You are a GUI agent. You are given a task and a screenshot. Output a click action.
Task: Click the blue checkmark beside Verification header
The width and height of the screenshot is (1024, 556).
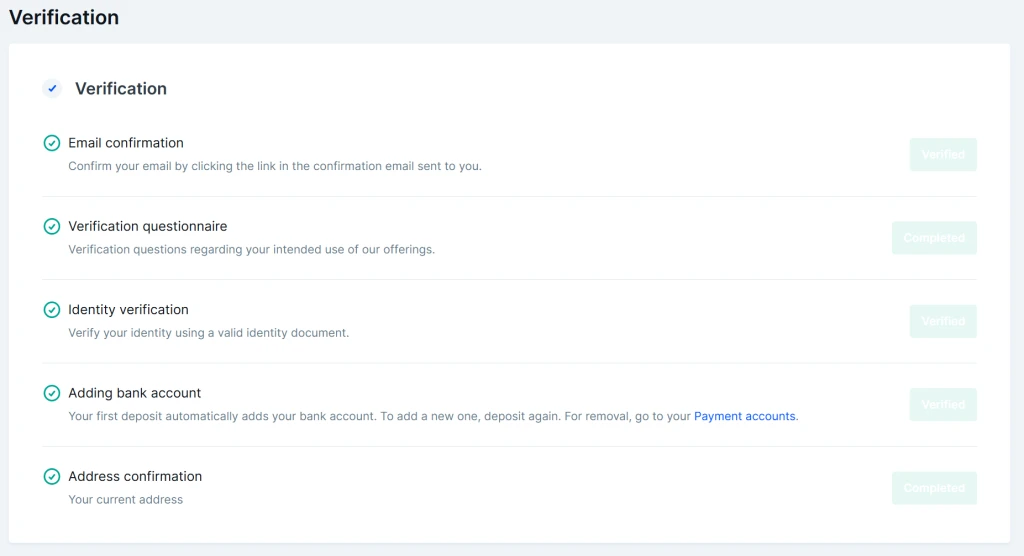click(52, 89)
